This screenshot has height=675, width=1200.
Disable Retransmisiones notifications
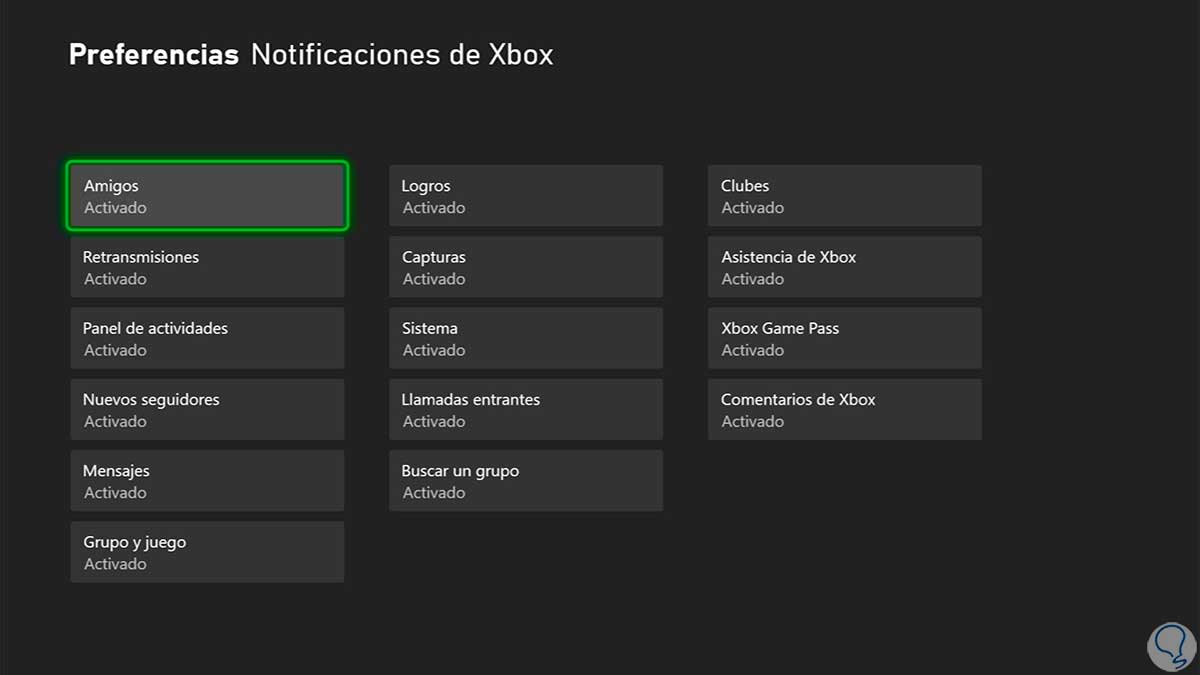tap(207, 267)
